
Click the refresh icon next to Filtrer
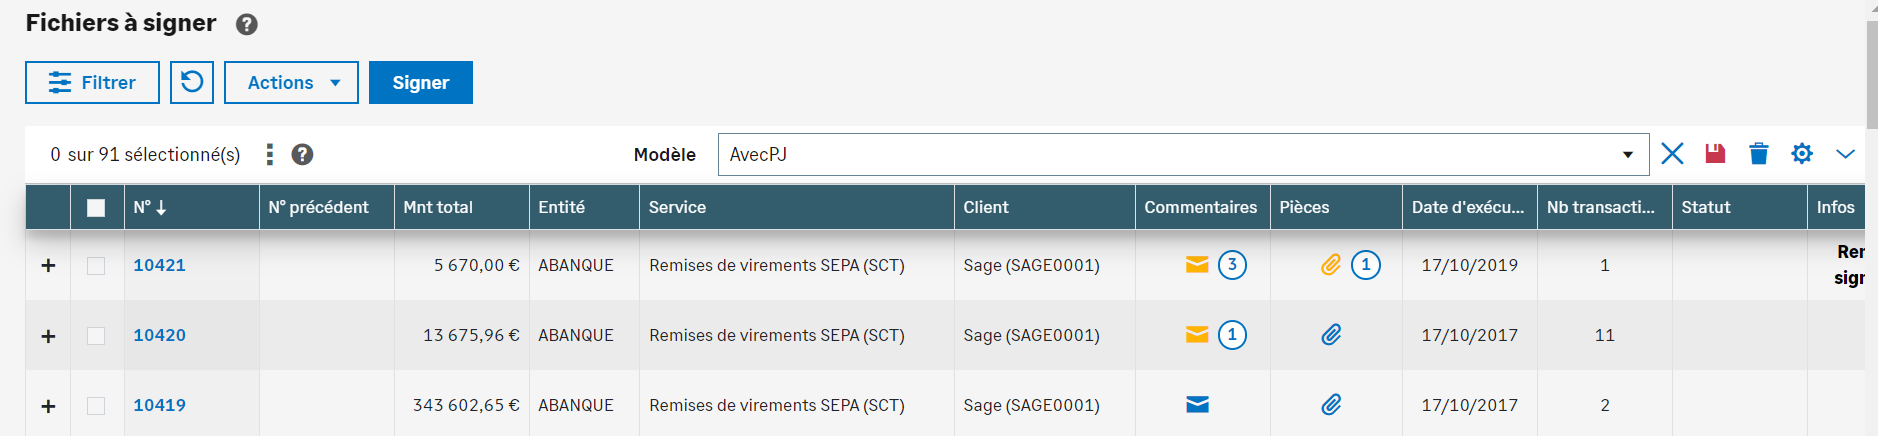click(x=192, y=82)
